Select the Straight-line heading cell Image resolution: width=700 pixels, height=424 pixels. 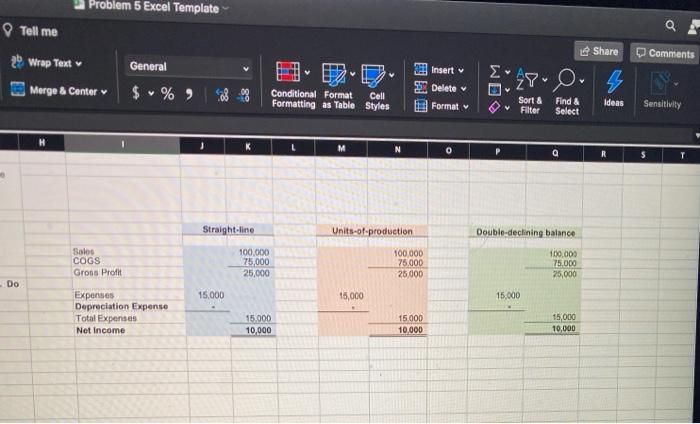[228, 229]
